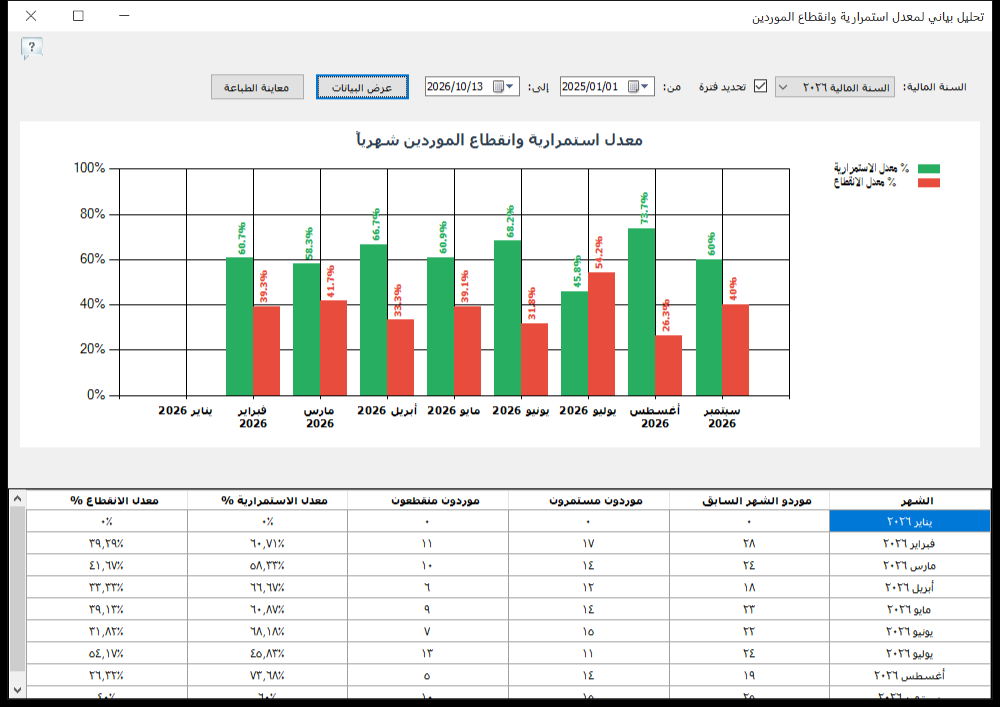Click the معدل الانقطاع % column header
Screen dimensions: 1000x707
107,500
